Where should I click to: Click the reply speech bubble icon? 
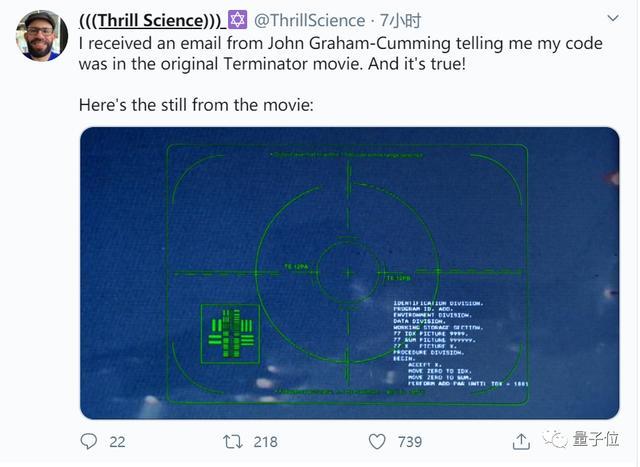point(89,441)
